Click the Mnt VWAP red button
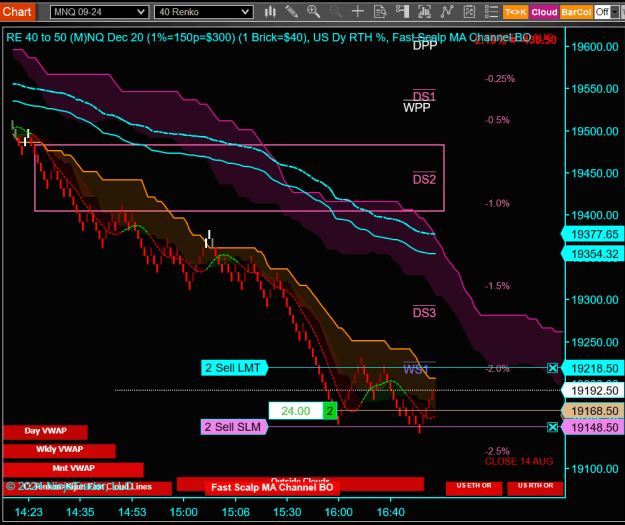Screen dimensions: 625x525 [x=73, y=469]
